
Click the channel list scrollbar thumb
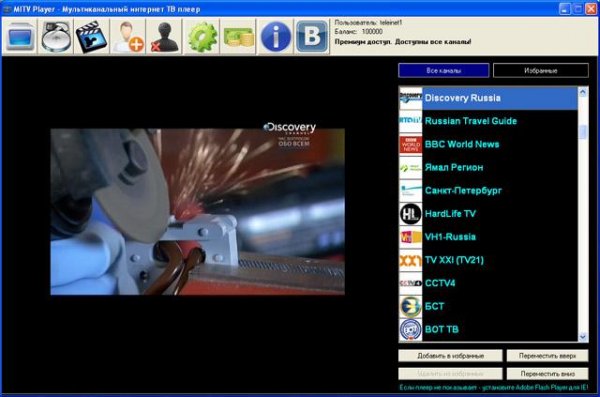[583, 132]
